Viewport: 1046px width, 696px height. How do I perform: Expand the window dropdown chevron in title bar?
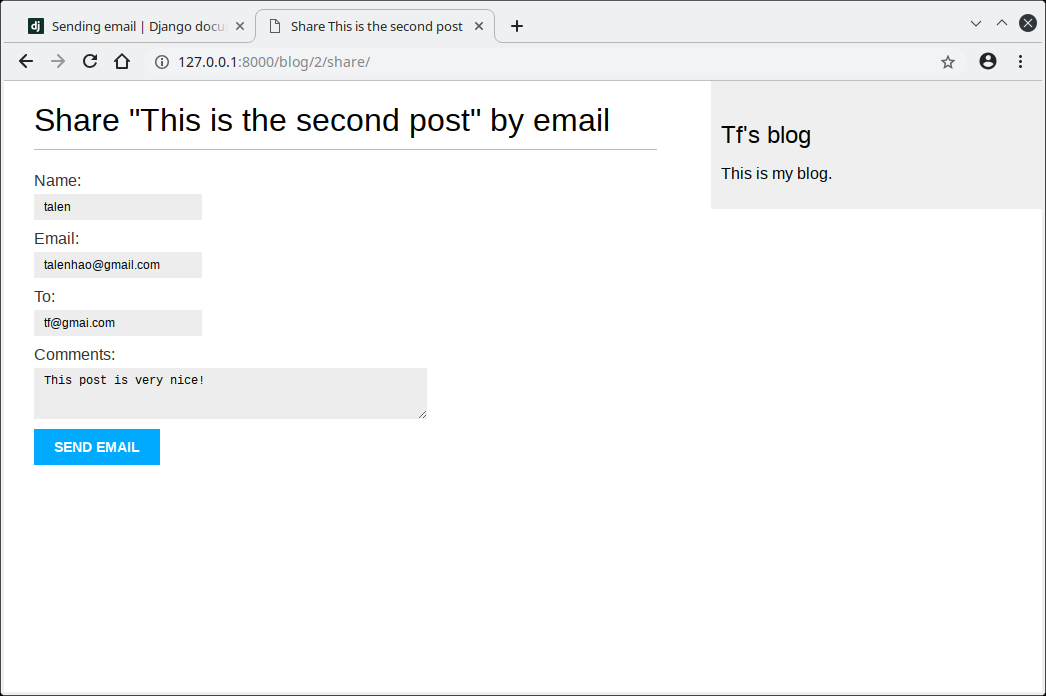976,23
